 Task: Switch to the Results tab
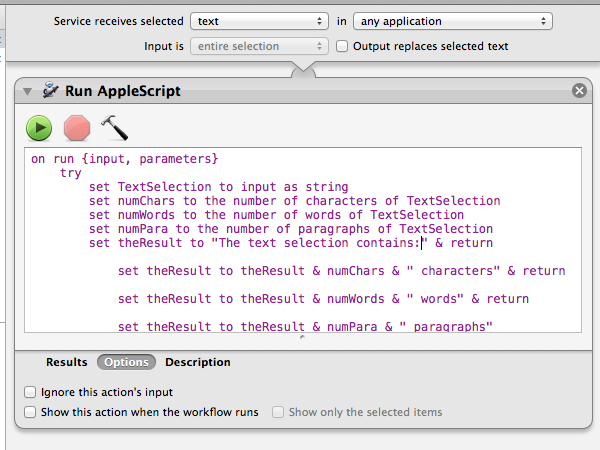click(67, 362)
